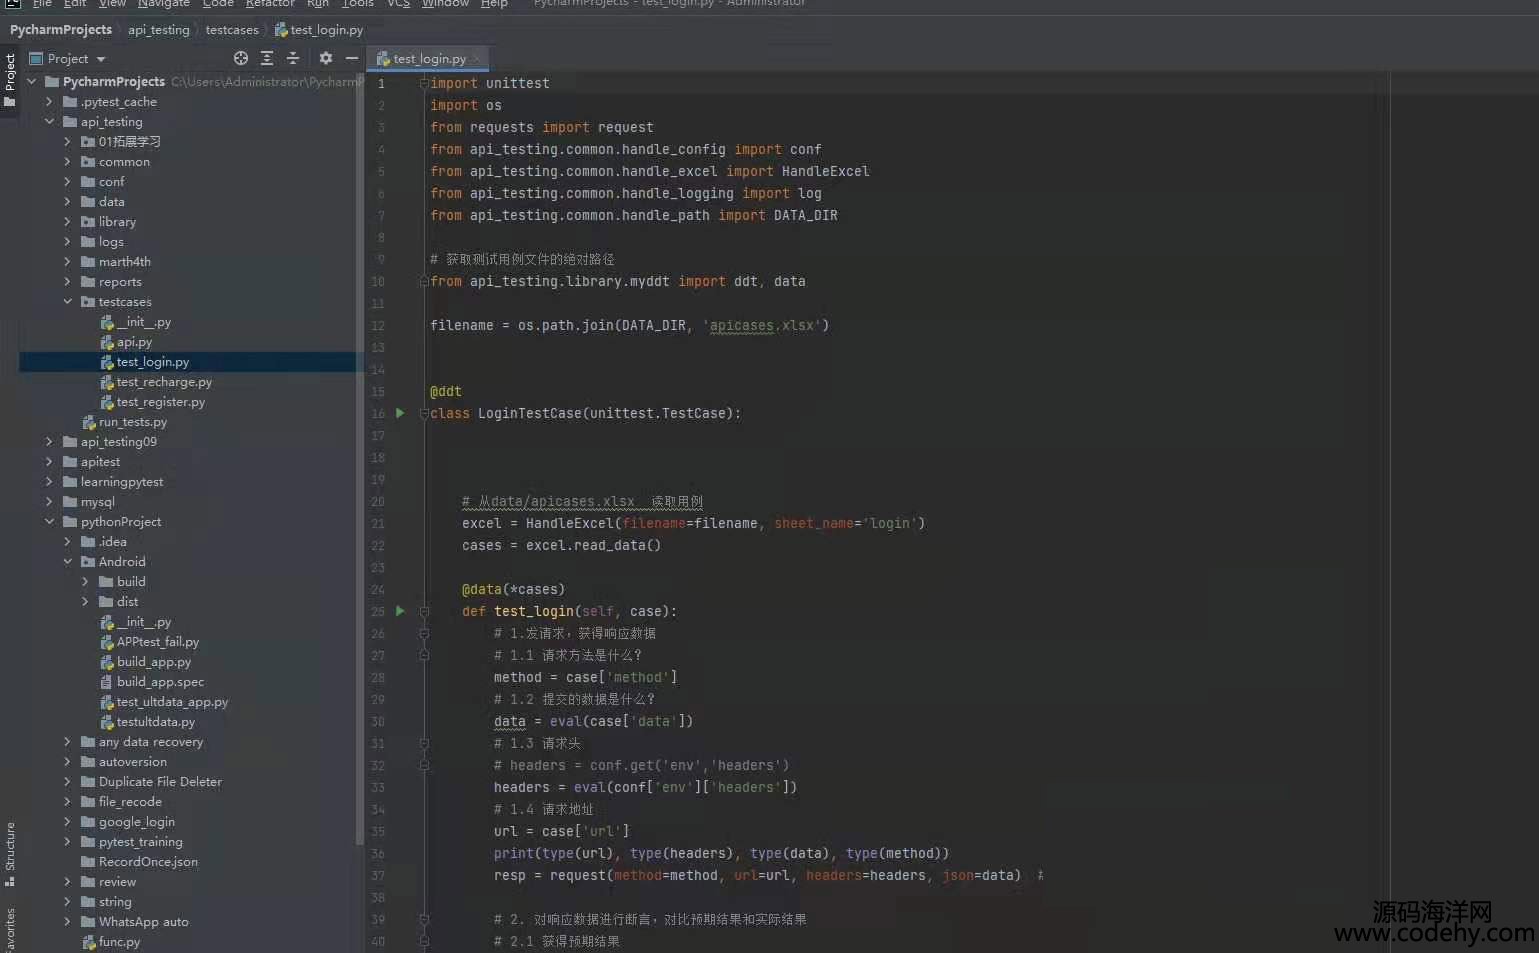Select RecordOnce.json file
The image size is (1539, 953).
[x=148, y=862]
